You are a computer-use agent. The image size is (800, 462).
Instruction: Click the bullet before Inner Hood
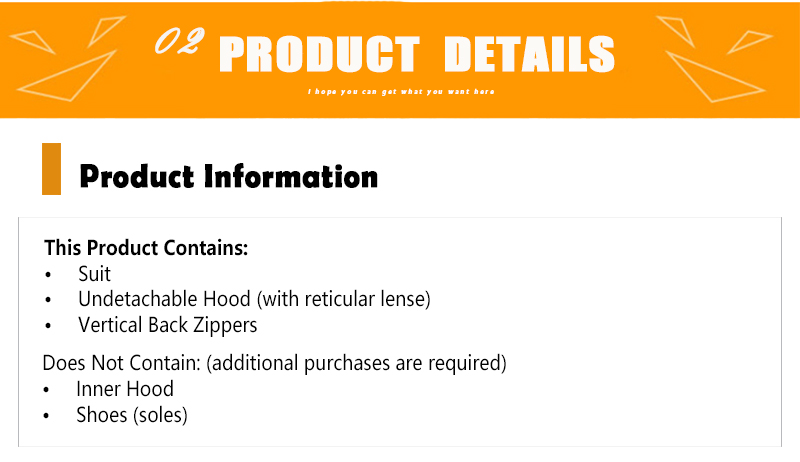click(x=46, y=390)
